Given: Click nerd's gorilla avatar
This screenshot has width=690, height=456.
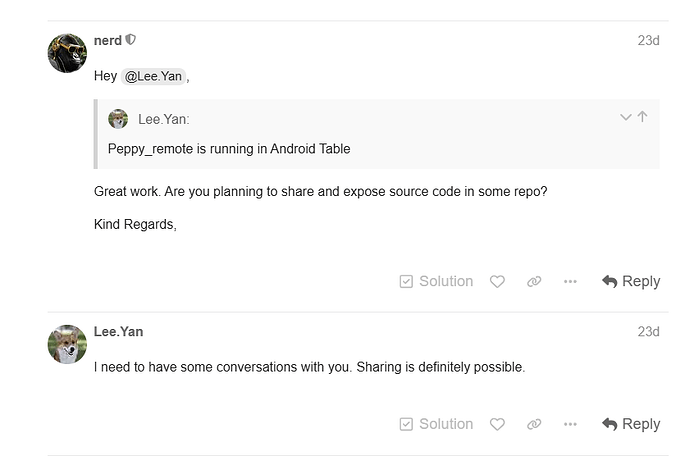Looking at the screenshot, I should point(67,53).
